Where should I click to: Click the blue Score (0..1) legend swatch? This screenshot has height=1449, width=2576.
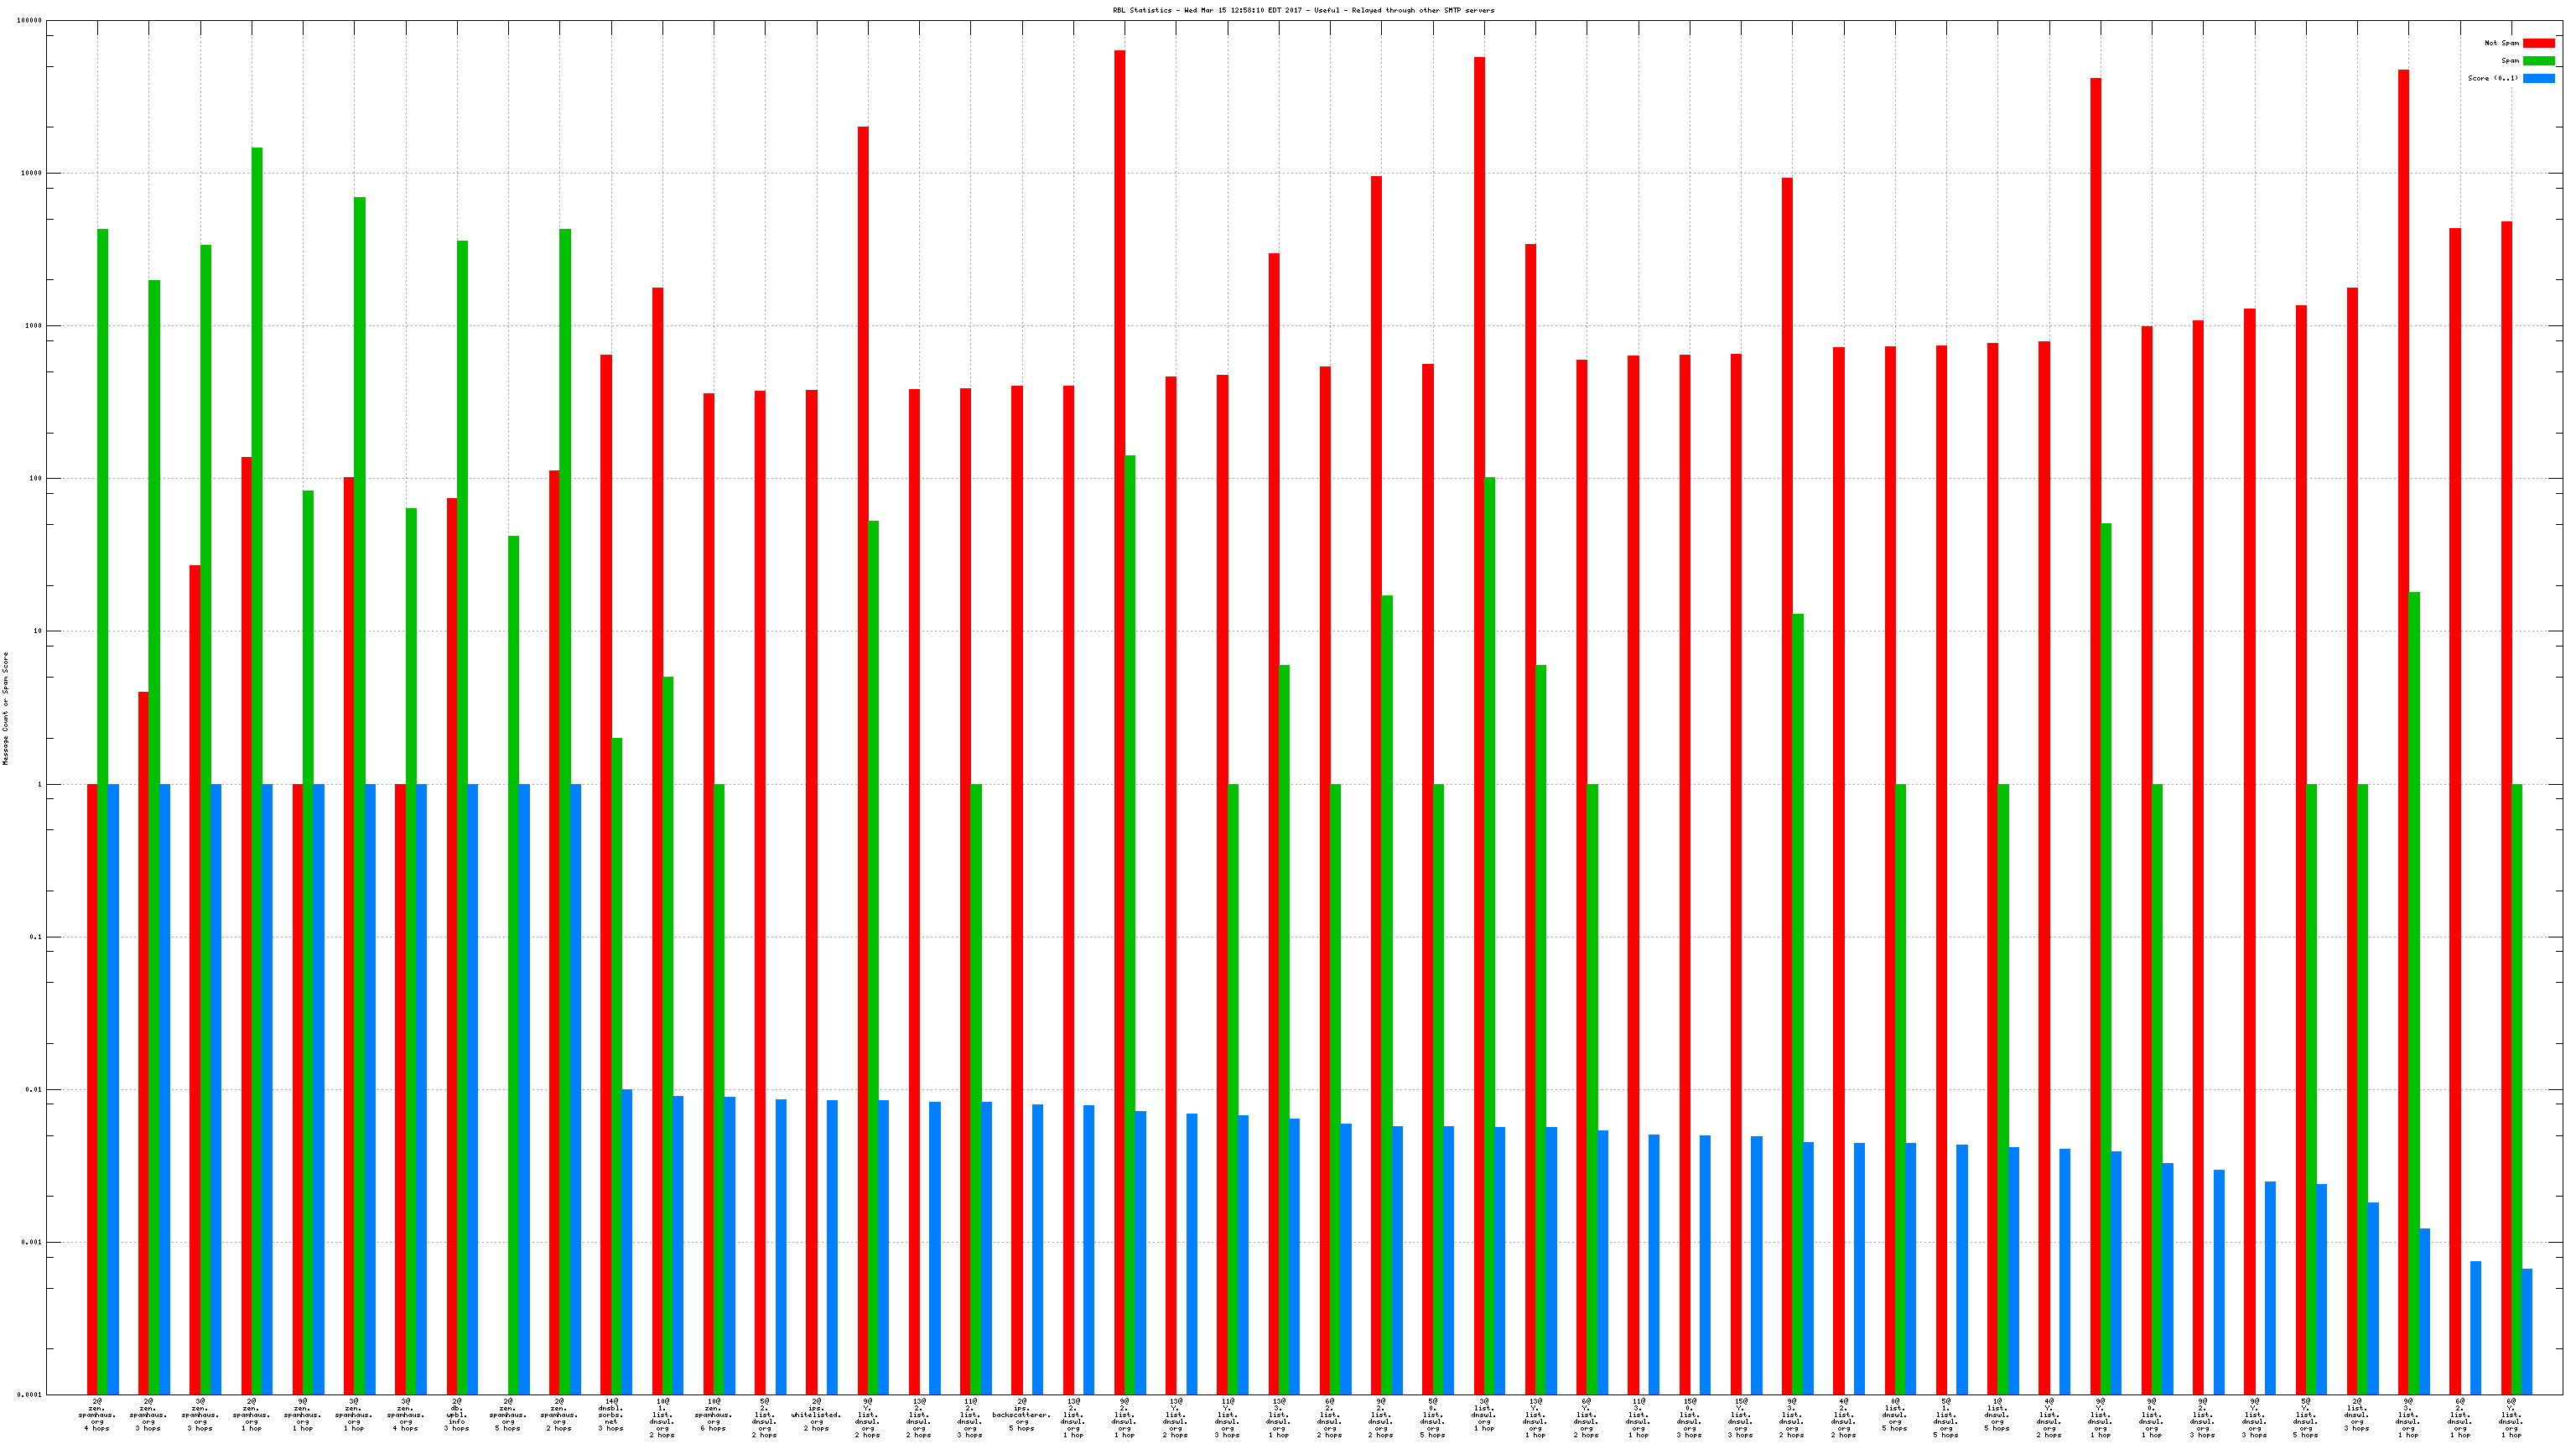coord(2538,78)
